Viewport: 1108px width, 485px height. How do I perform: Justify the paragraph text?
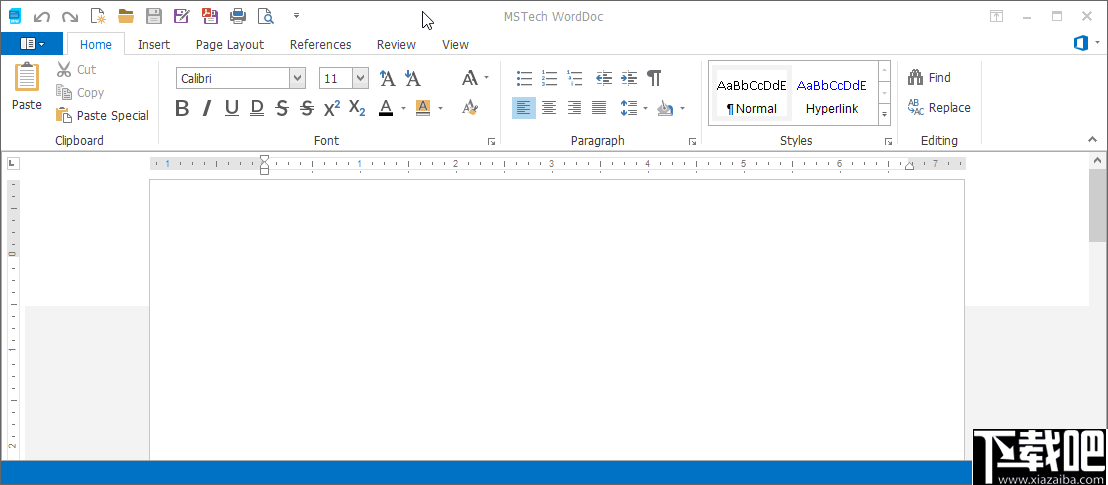(599, 108)
